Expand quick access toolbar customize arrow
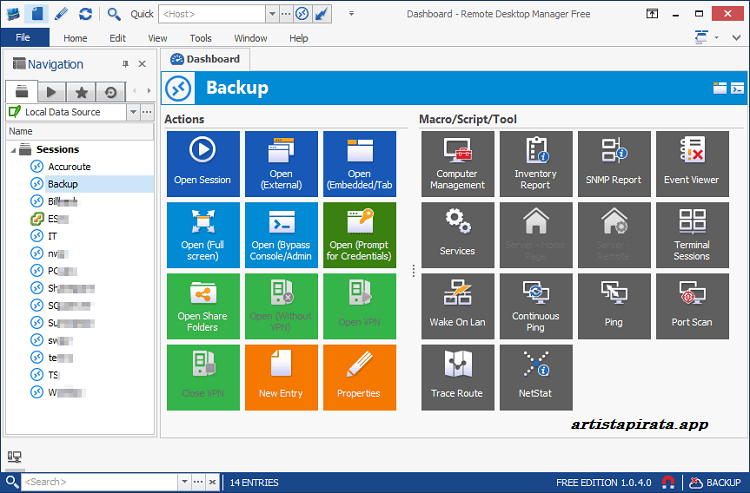 tap(352, 14)
